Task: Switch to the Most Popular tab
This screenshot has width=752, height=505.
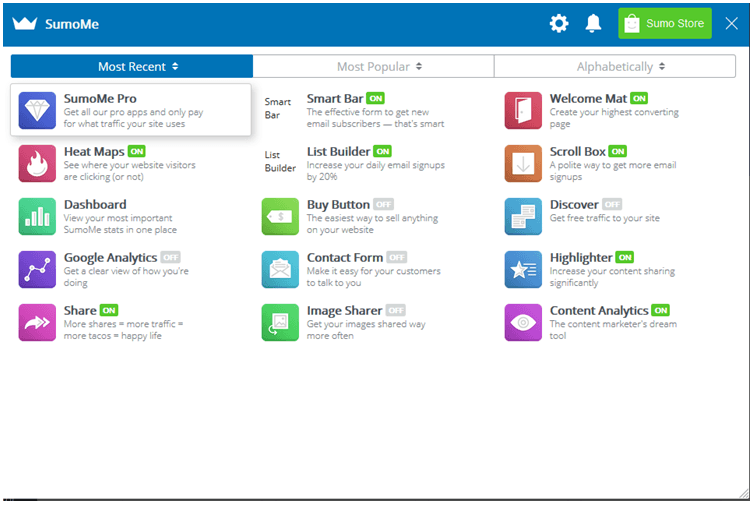Action: click(374, 66)
